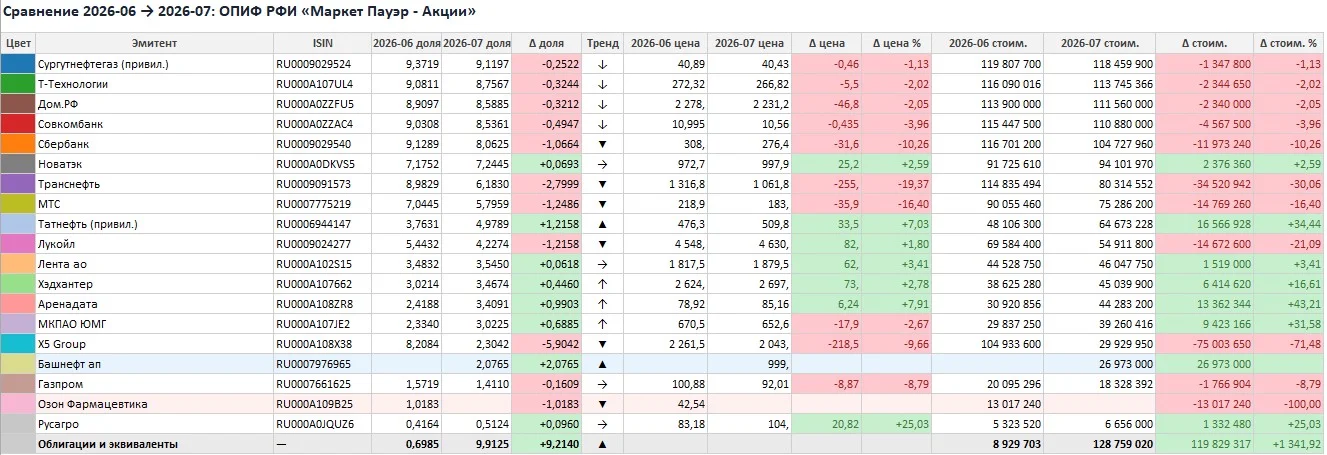Click the up triangle trend icon for Башнефт ап

602,363
